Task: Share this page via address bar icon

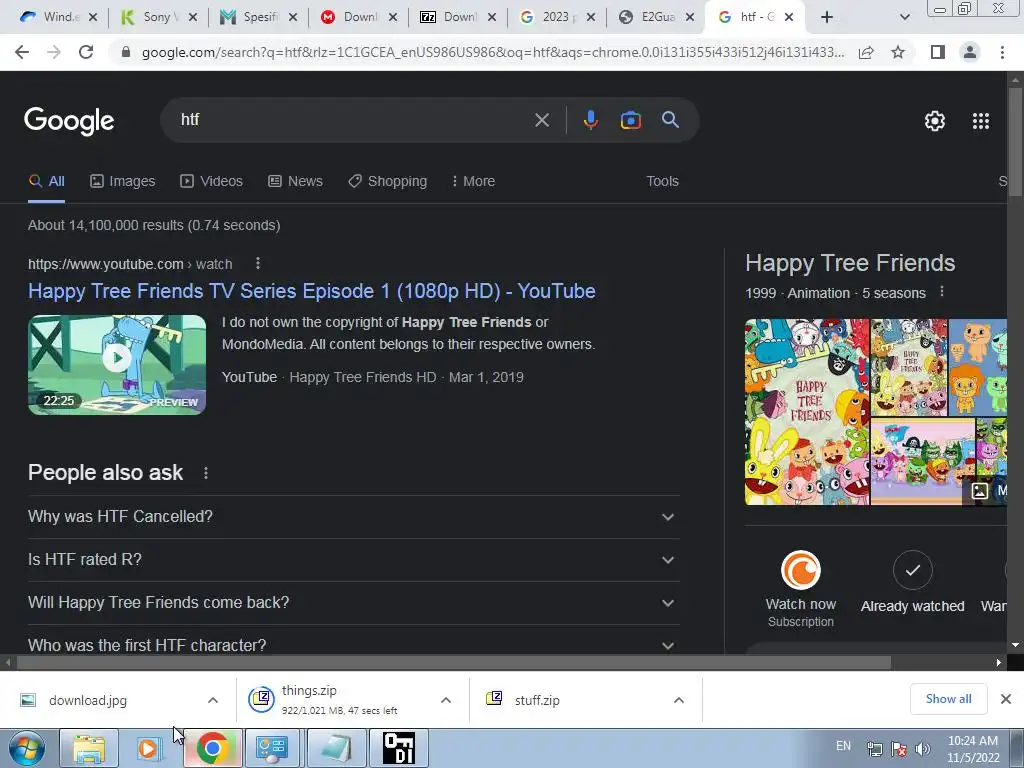Action: click(x=866, y=52)
